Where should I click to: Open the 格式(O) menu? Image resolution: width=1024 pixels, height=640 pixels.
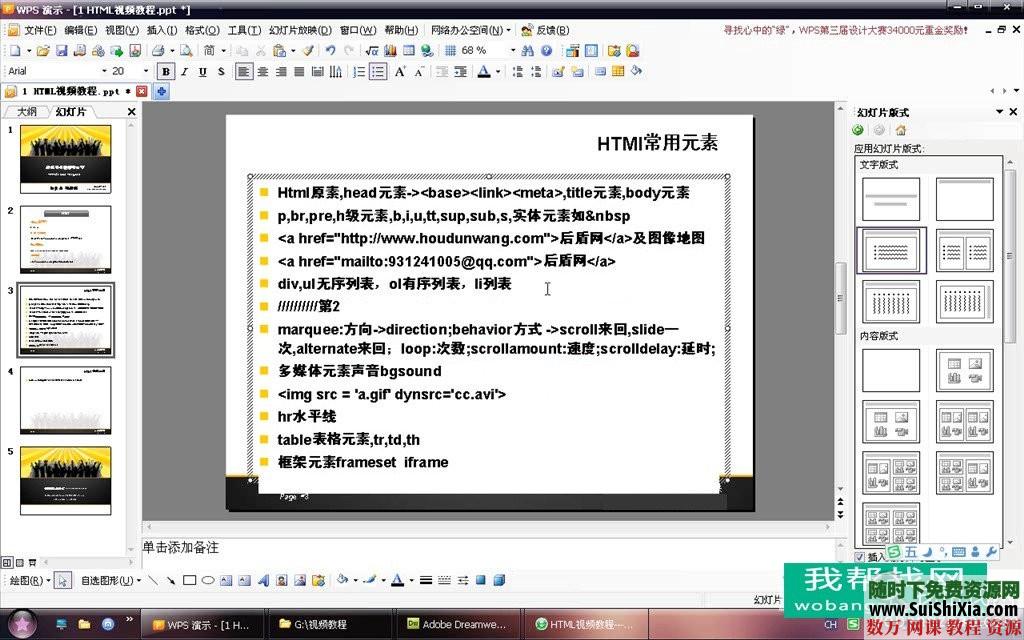coord(202,30)
